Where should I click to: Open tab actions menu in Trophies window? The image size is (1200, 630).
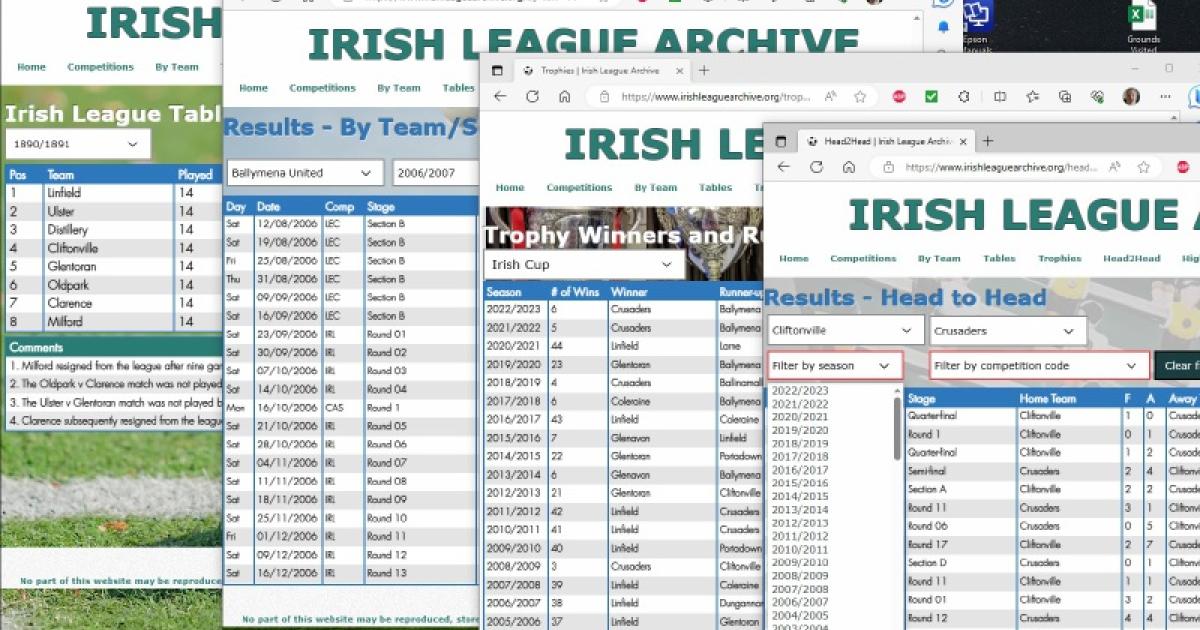496,70
